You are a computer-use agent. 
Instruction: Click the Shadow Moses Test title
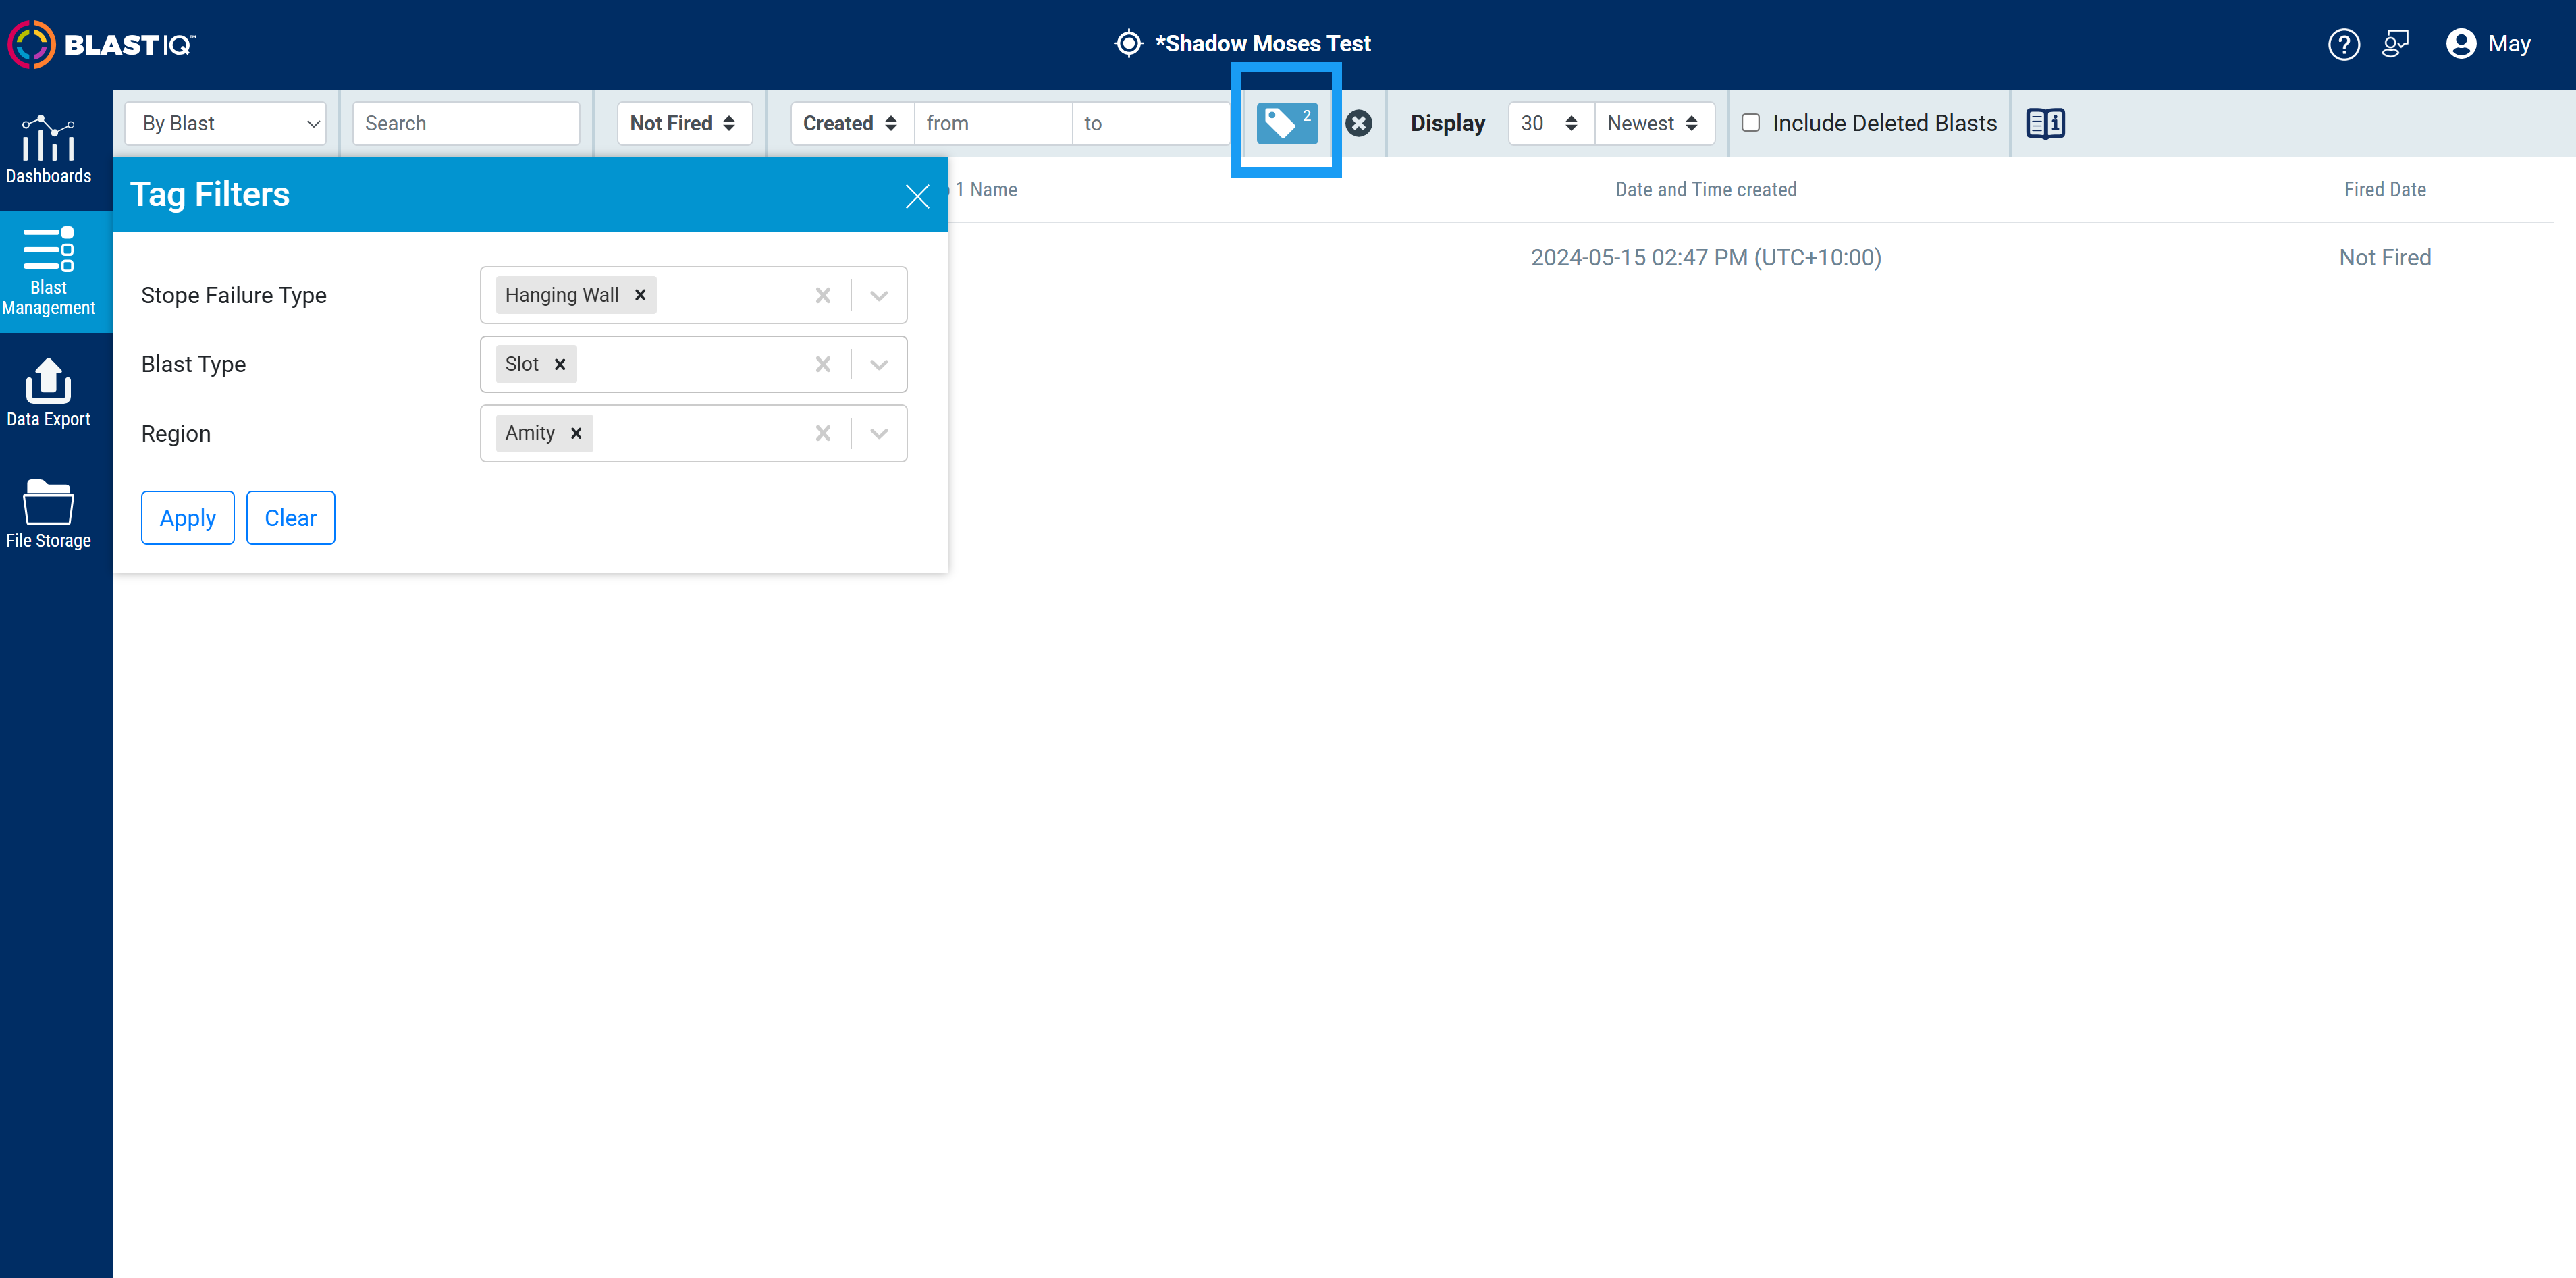[1263, 43]
